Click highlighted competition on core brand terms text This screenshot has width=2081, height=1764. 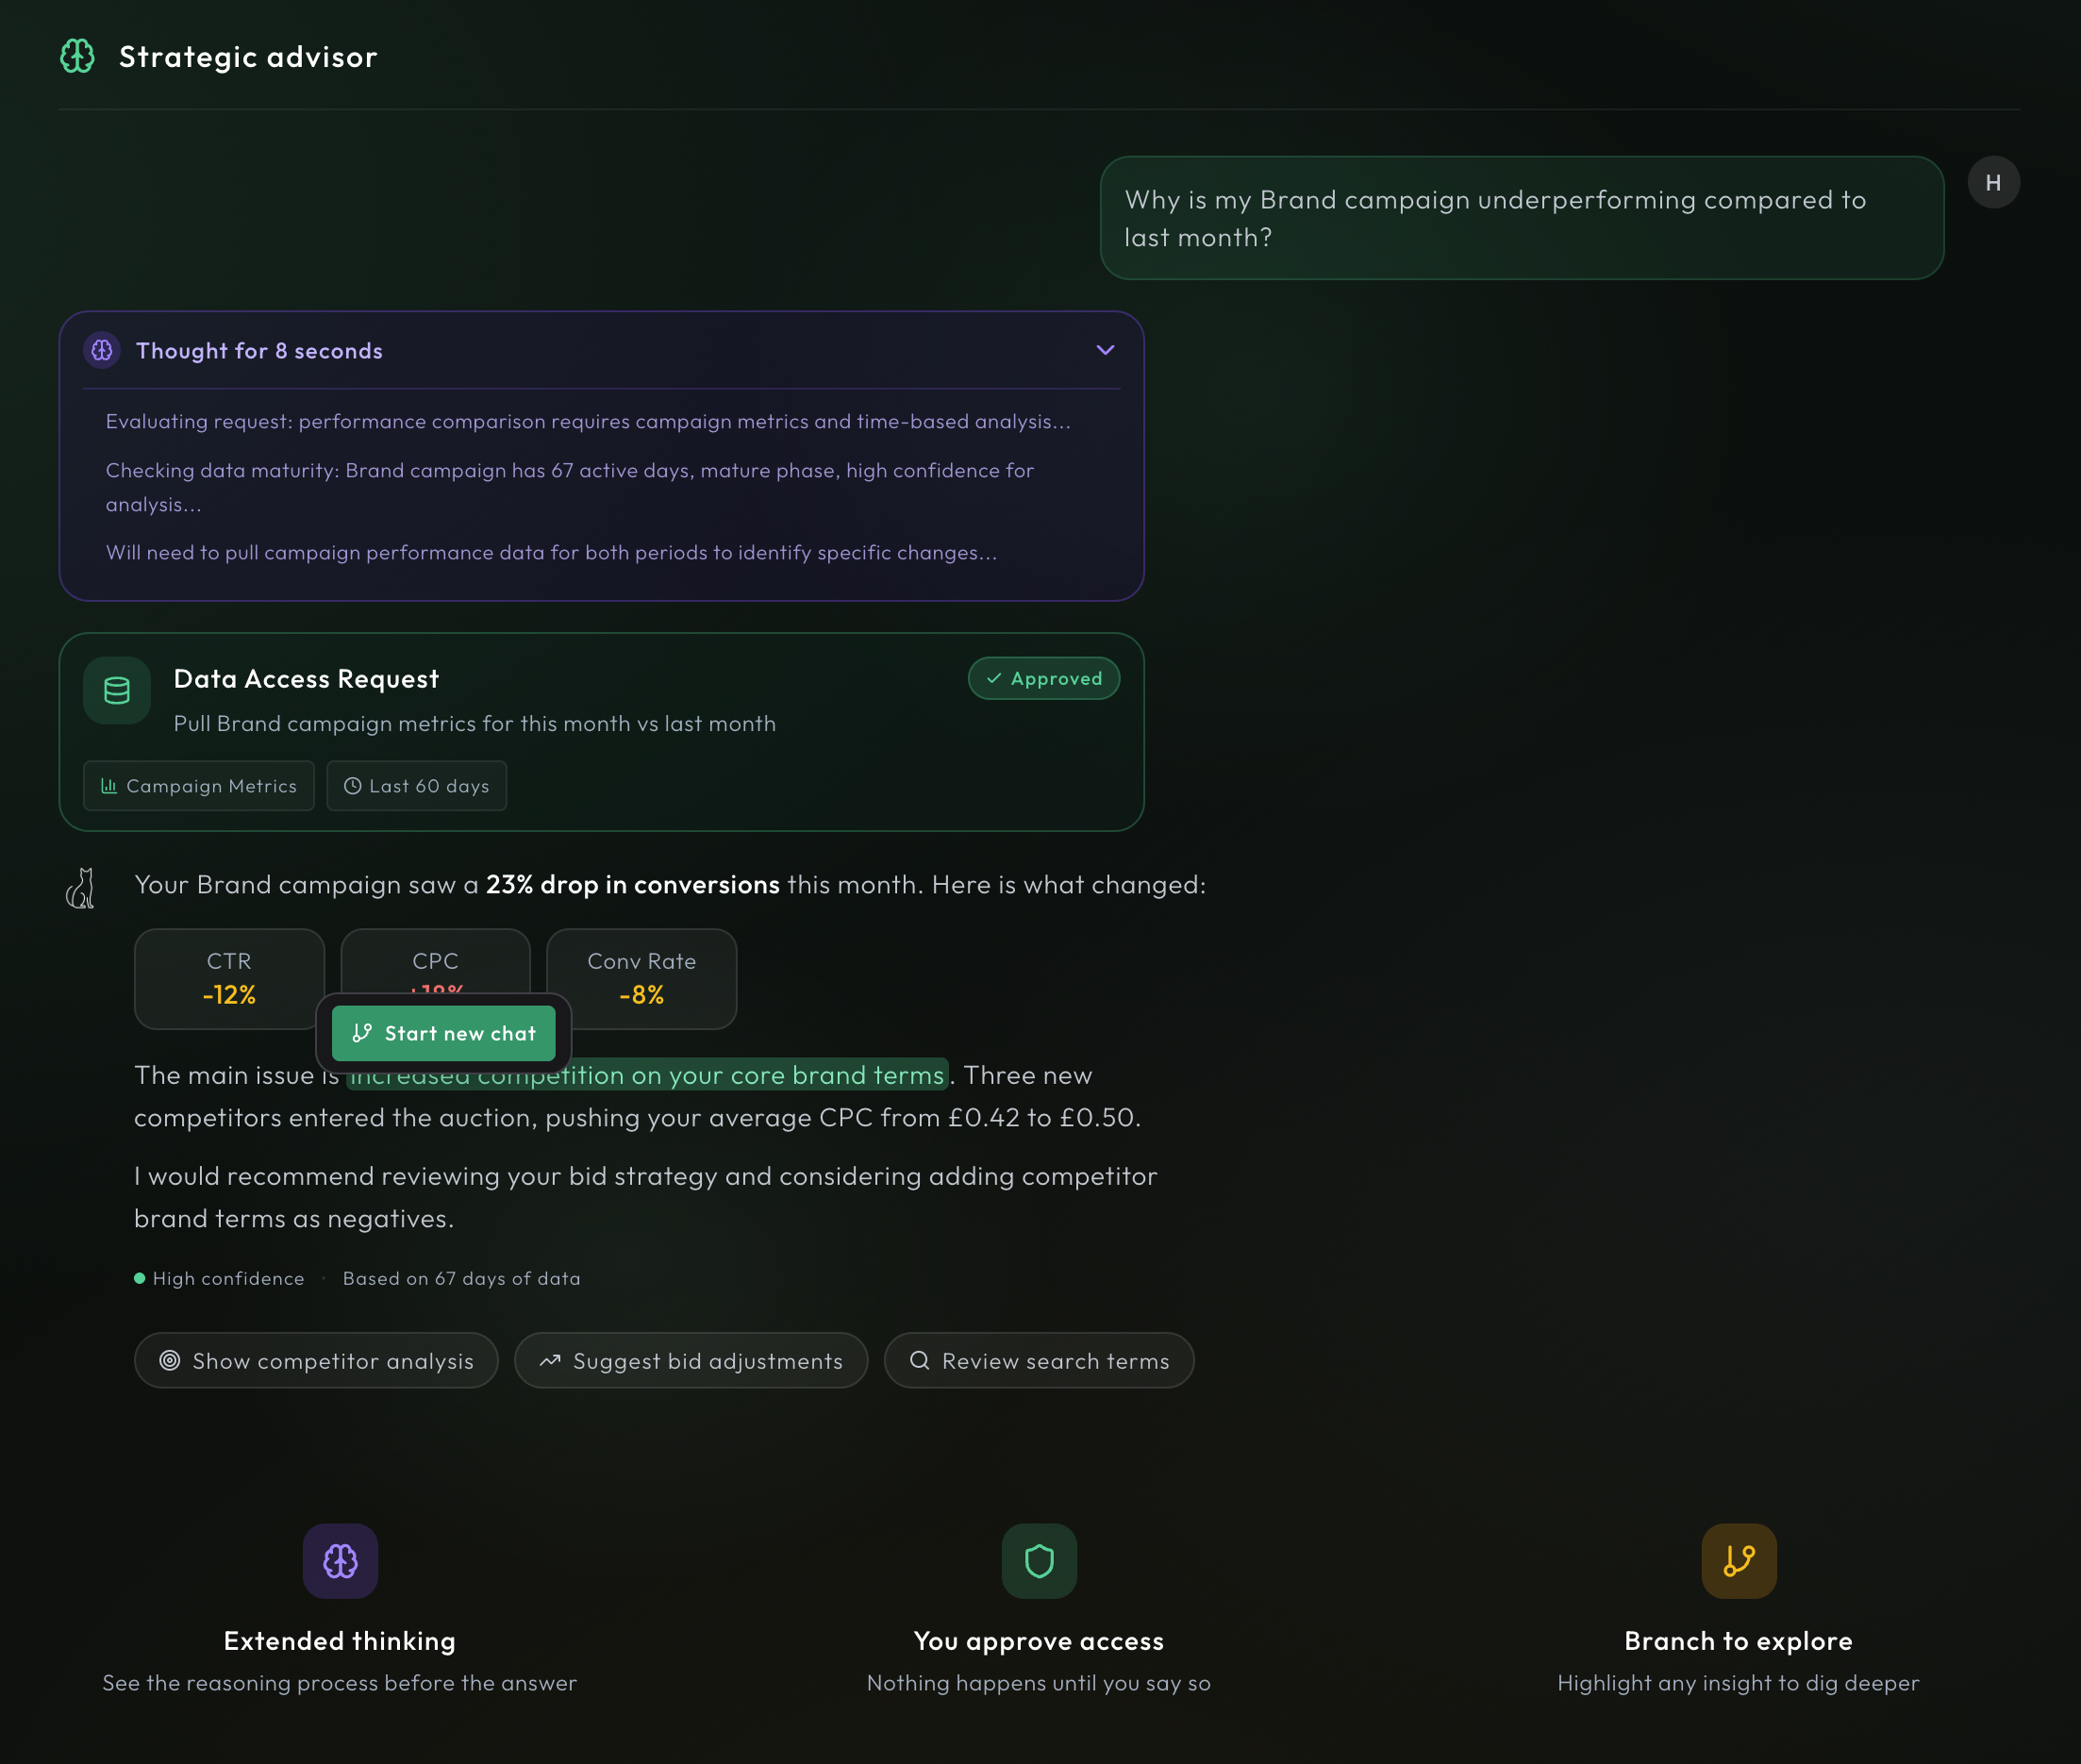click(x=760, y=1076)
